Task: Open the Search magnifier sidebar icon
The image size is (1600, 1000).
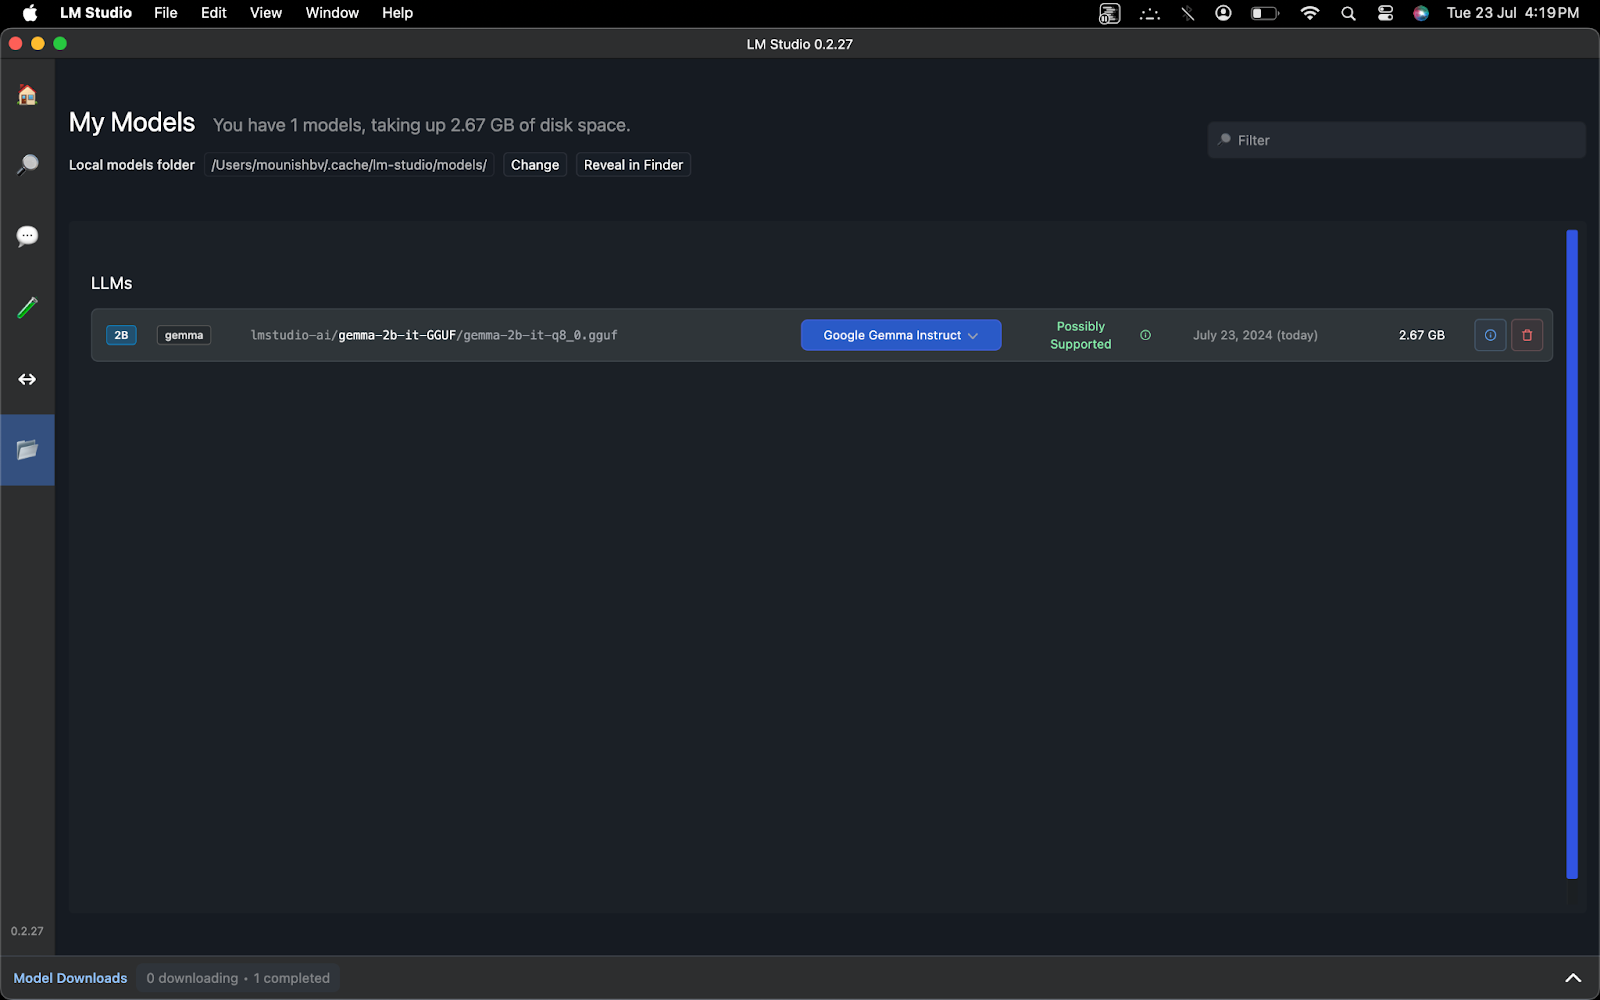Action: click(27, 165)
